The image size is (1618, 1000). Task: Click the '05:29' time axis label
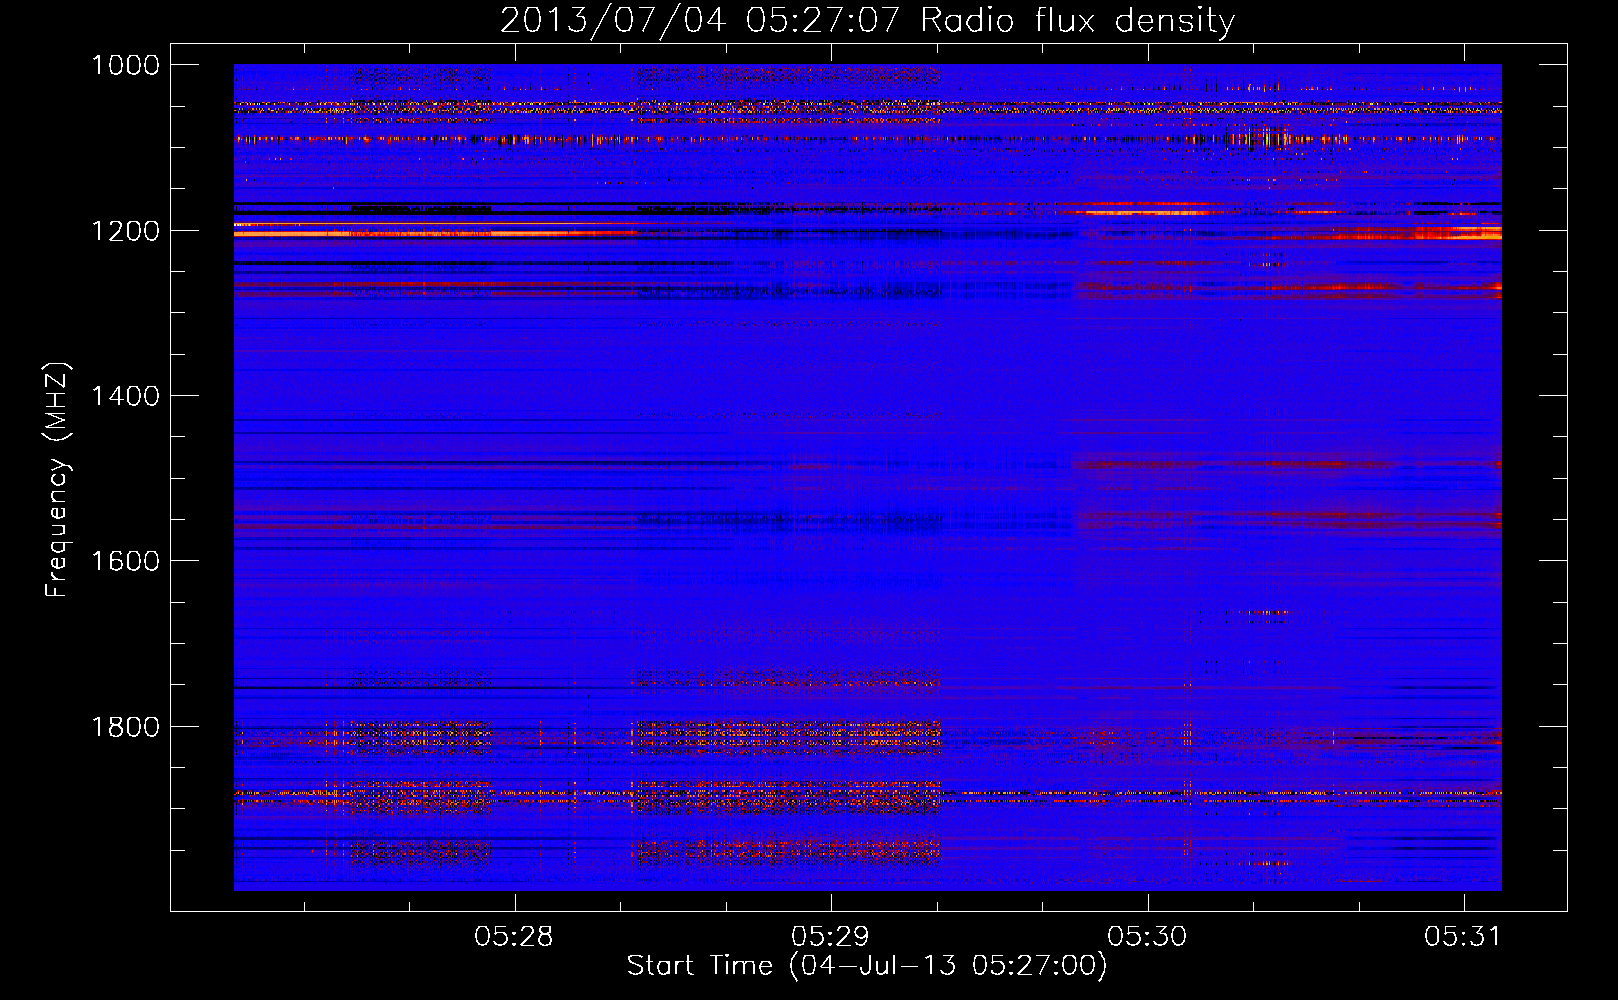point(830,936)
